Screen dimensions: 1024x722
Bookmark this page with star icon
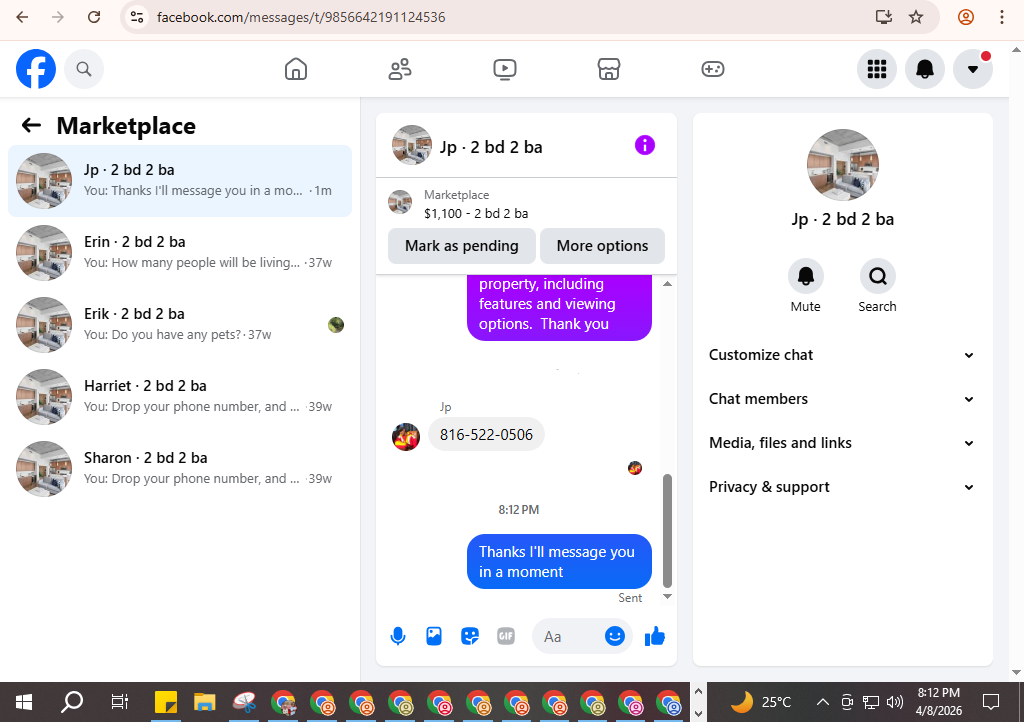916,17
